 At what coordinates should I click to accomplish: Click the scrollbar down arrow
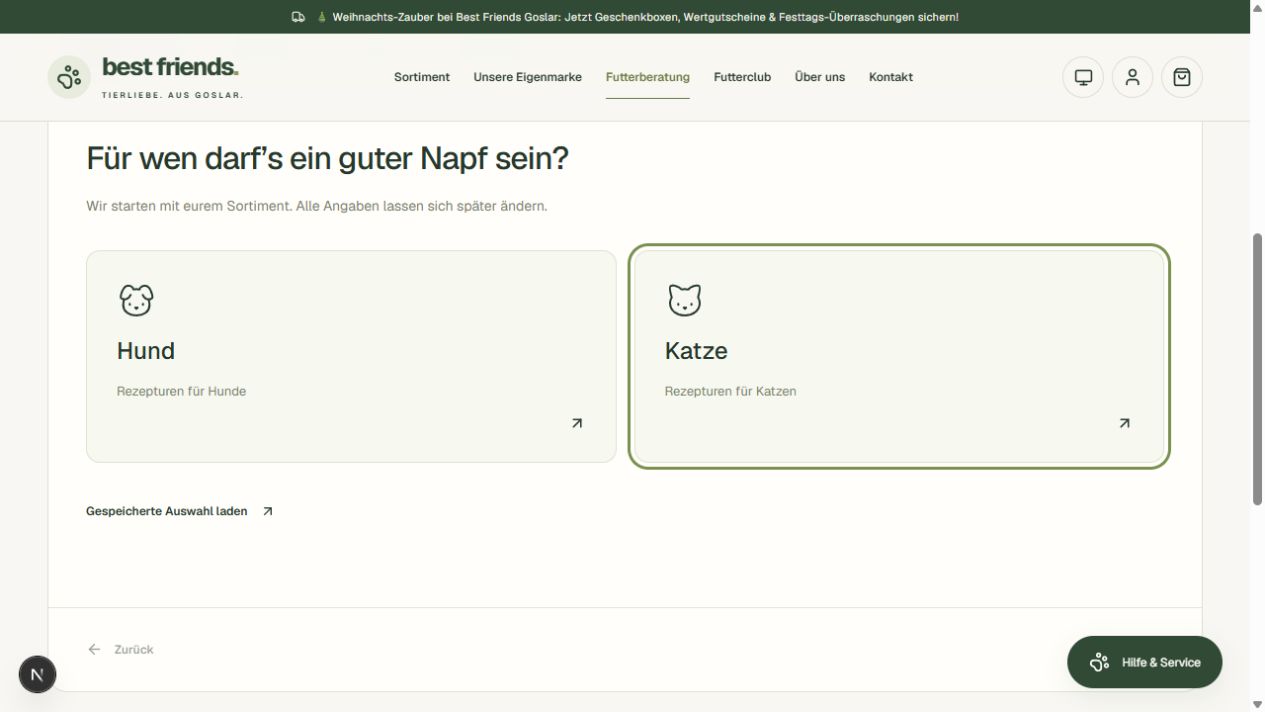pyautogui.click(x=1257, y=705)
